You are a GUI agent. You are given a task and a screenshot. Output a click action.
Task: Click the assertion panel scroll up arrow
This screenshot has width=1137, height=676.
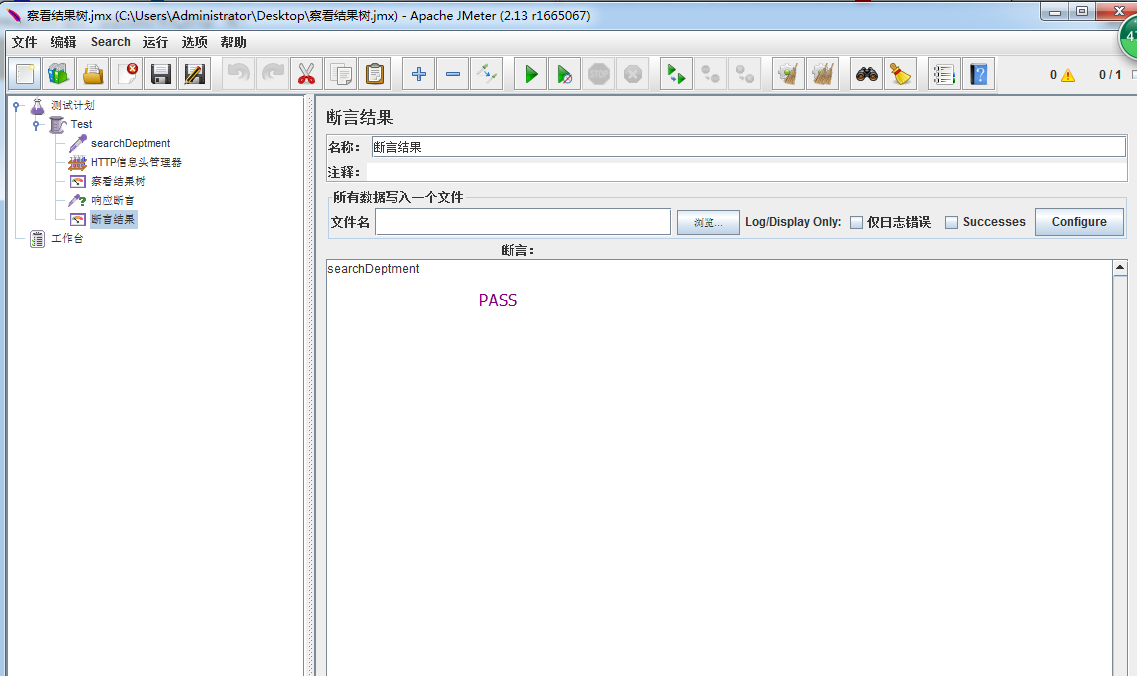click(1120, 268)
